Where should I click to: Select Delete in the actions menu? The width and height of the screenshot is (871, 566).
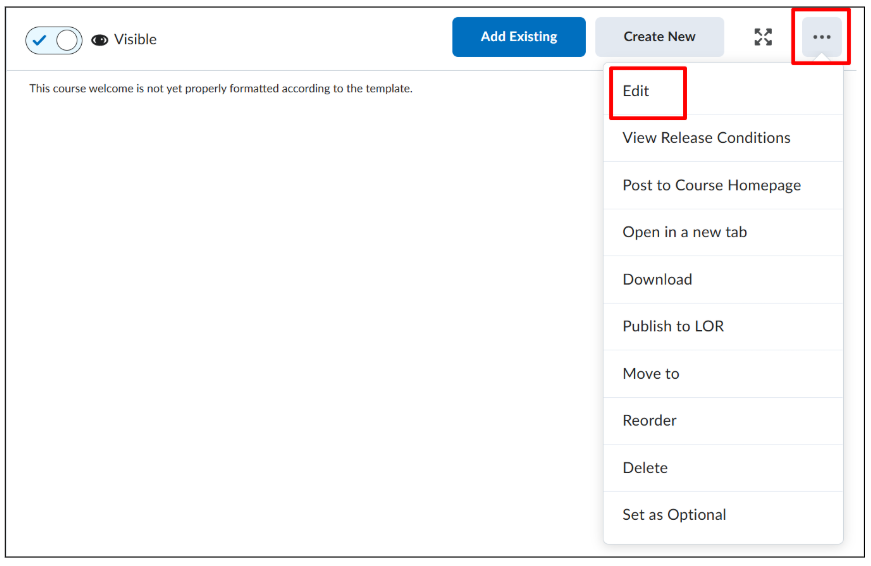coord(723,468)
